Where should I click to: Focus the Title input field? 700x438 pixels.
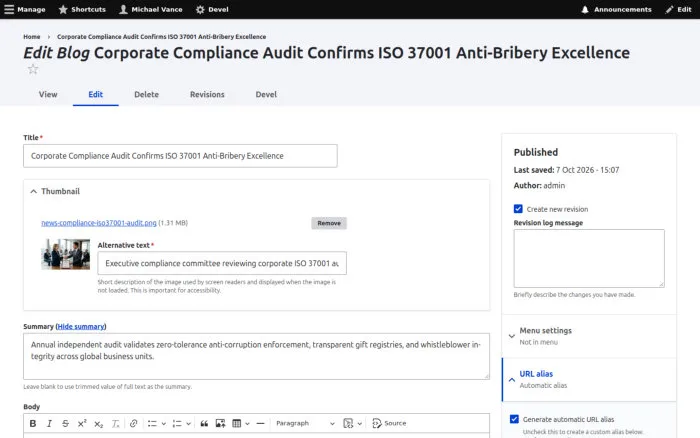180,156
